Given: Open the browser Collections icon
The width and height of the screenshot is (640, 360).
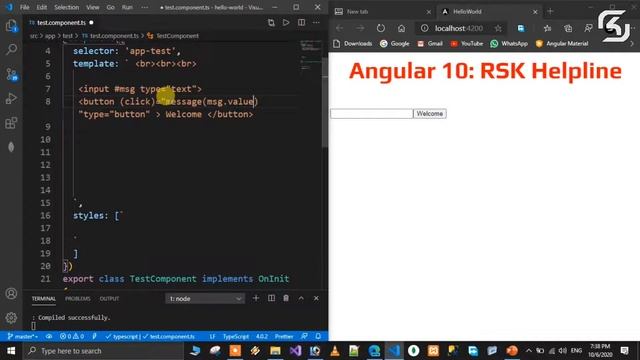Looking at the screenshot, I should (568, 28).
